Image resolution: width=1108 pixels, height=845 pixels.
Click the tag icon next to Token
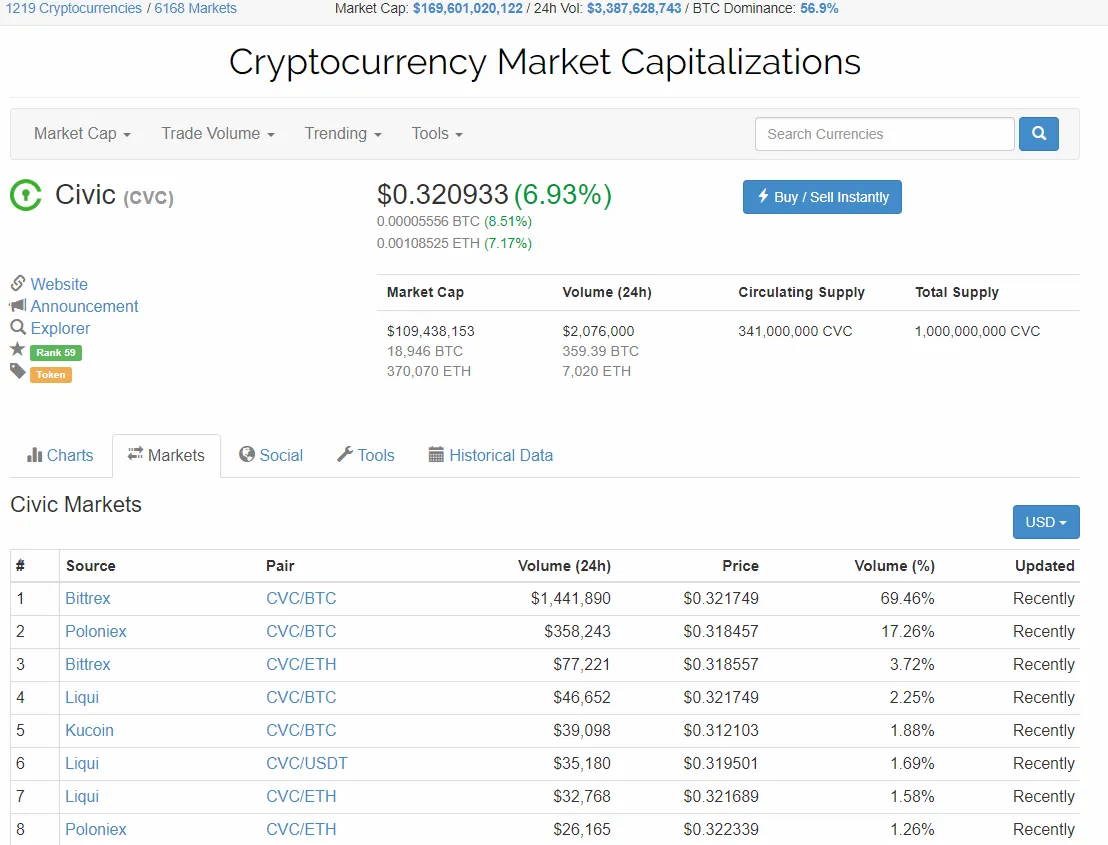(x=18, y=372)
